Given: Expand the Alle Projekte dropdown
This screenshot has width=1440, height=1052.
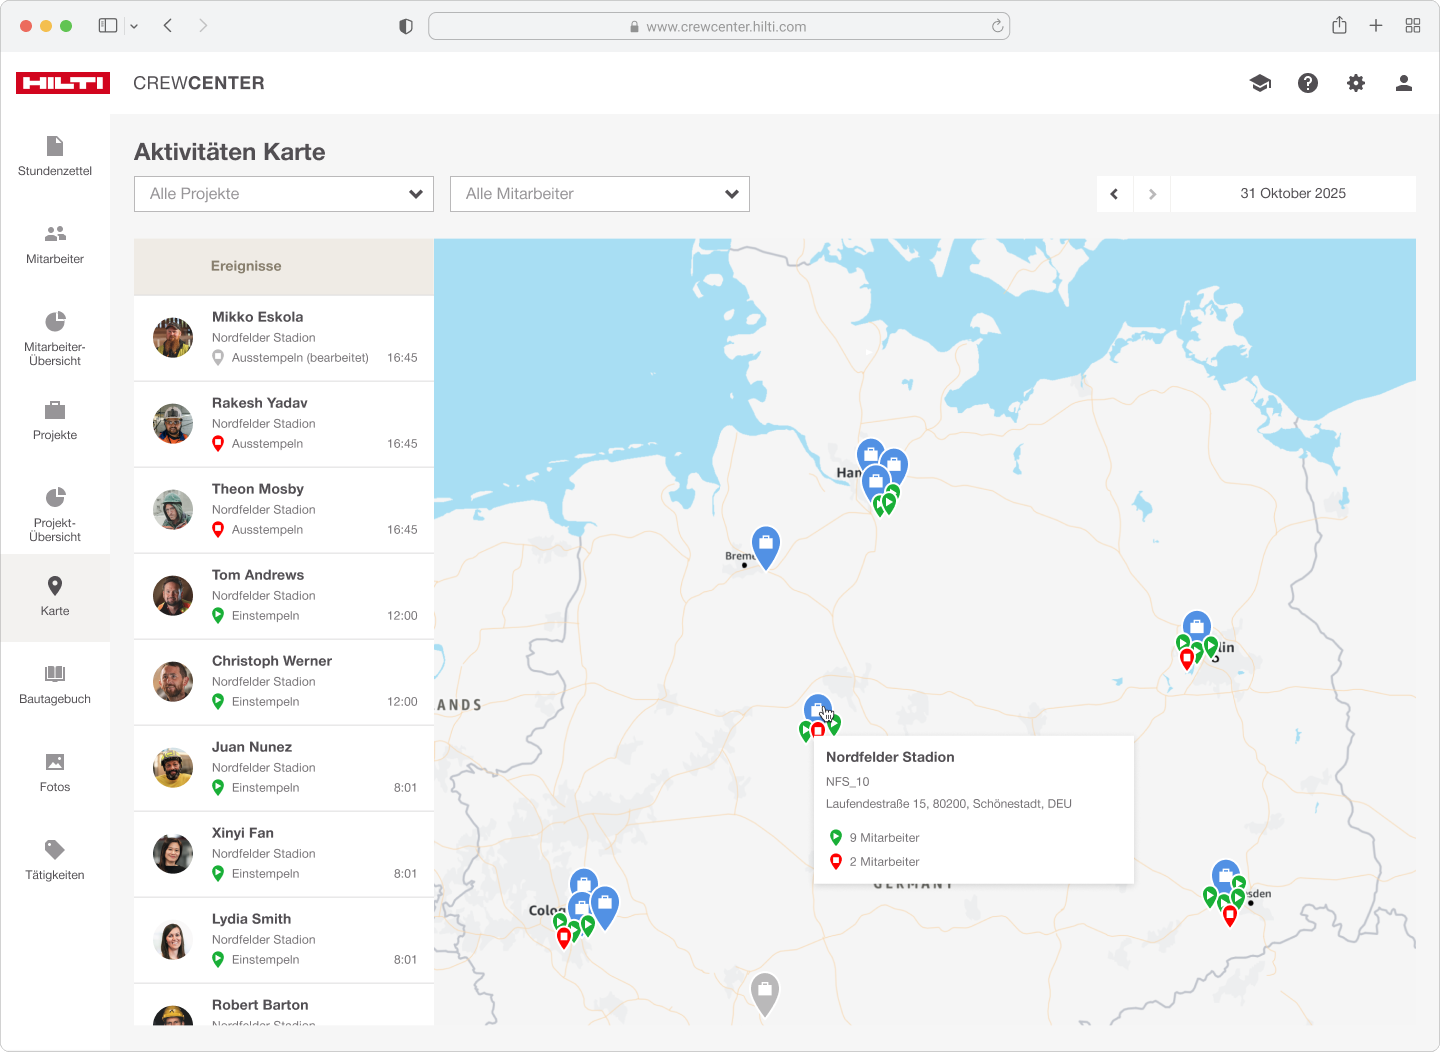Looking at the screenshot, I should (x=284, y=194).
